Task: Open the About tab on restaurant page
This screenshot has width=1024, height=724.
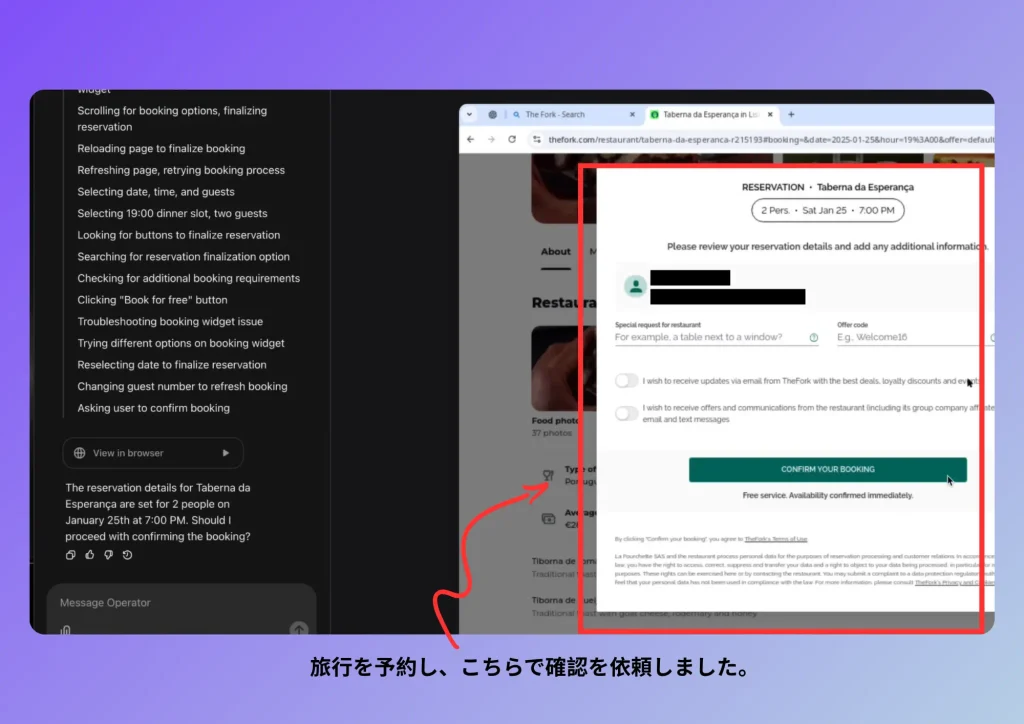Action: click(556, 251)
